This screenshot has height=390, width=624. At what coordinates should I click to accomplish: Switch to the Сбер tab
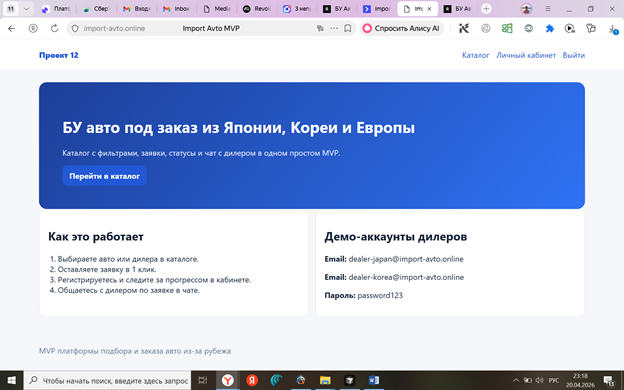pyautogui.click(x=96, y=9)
